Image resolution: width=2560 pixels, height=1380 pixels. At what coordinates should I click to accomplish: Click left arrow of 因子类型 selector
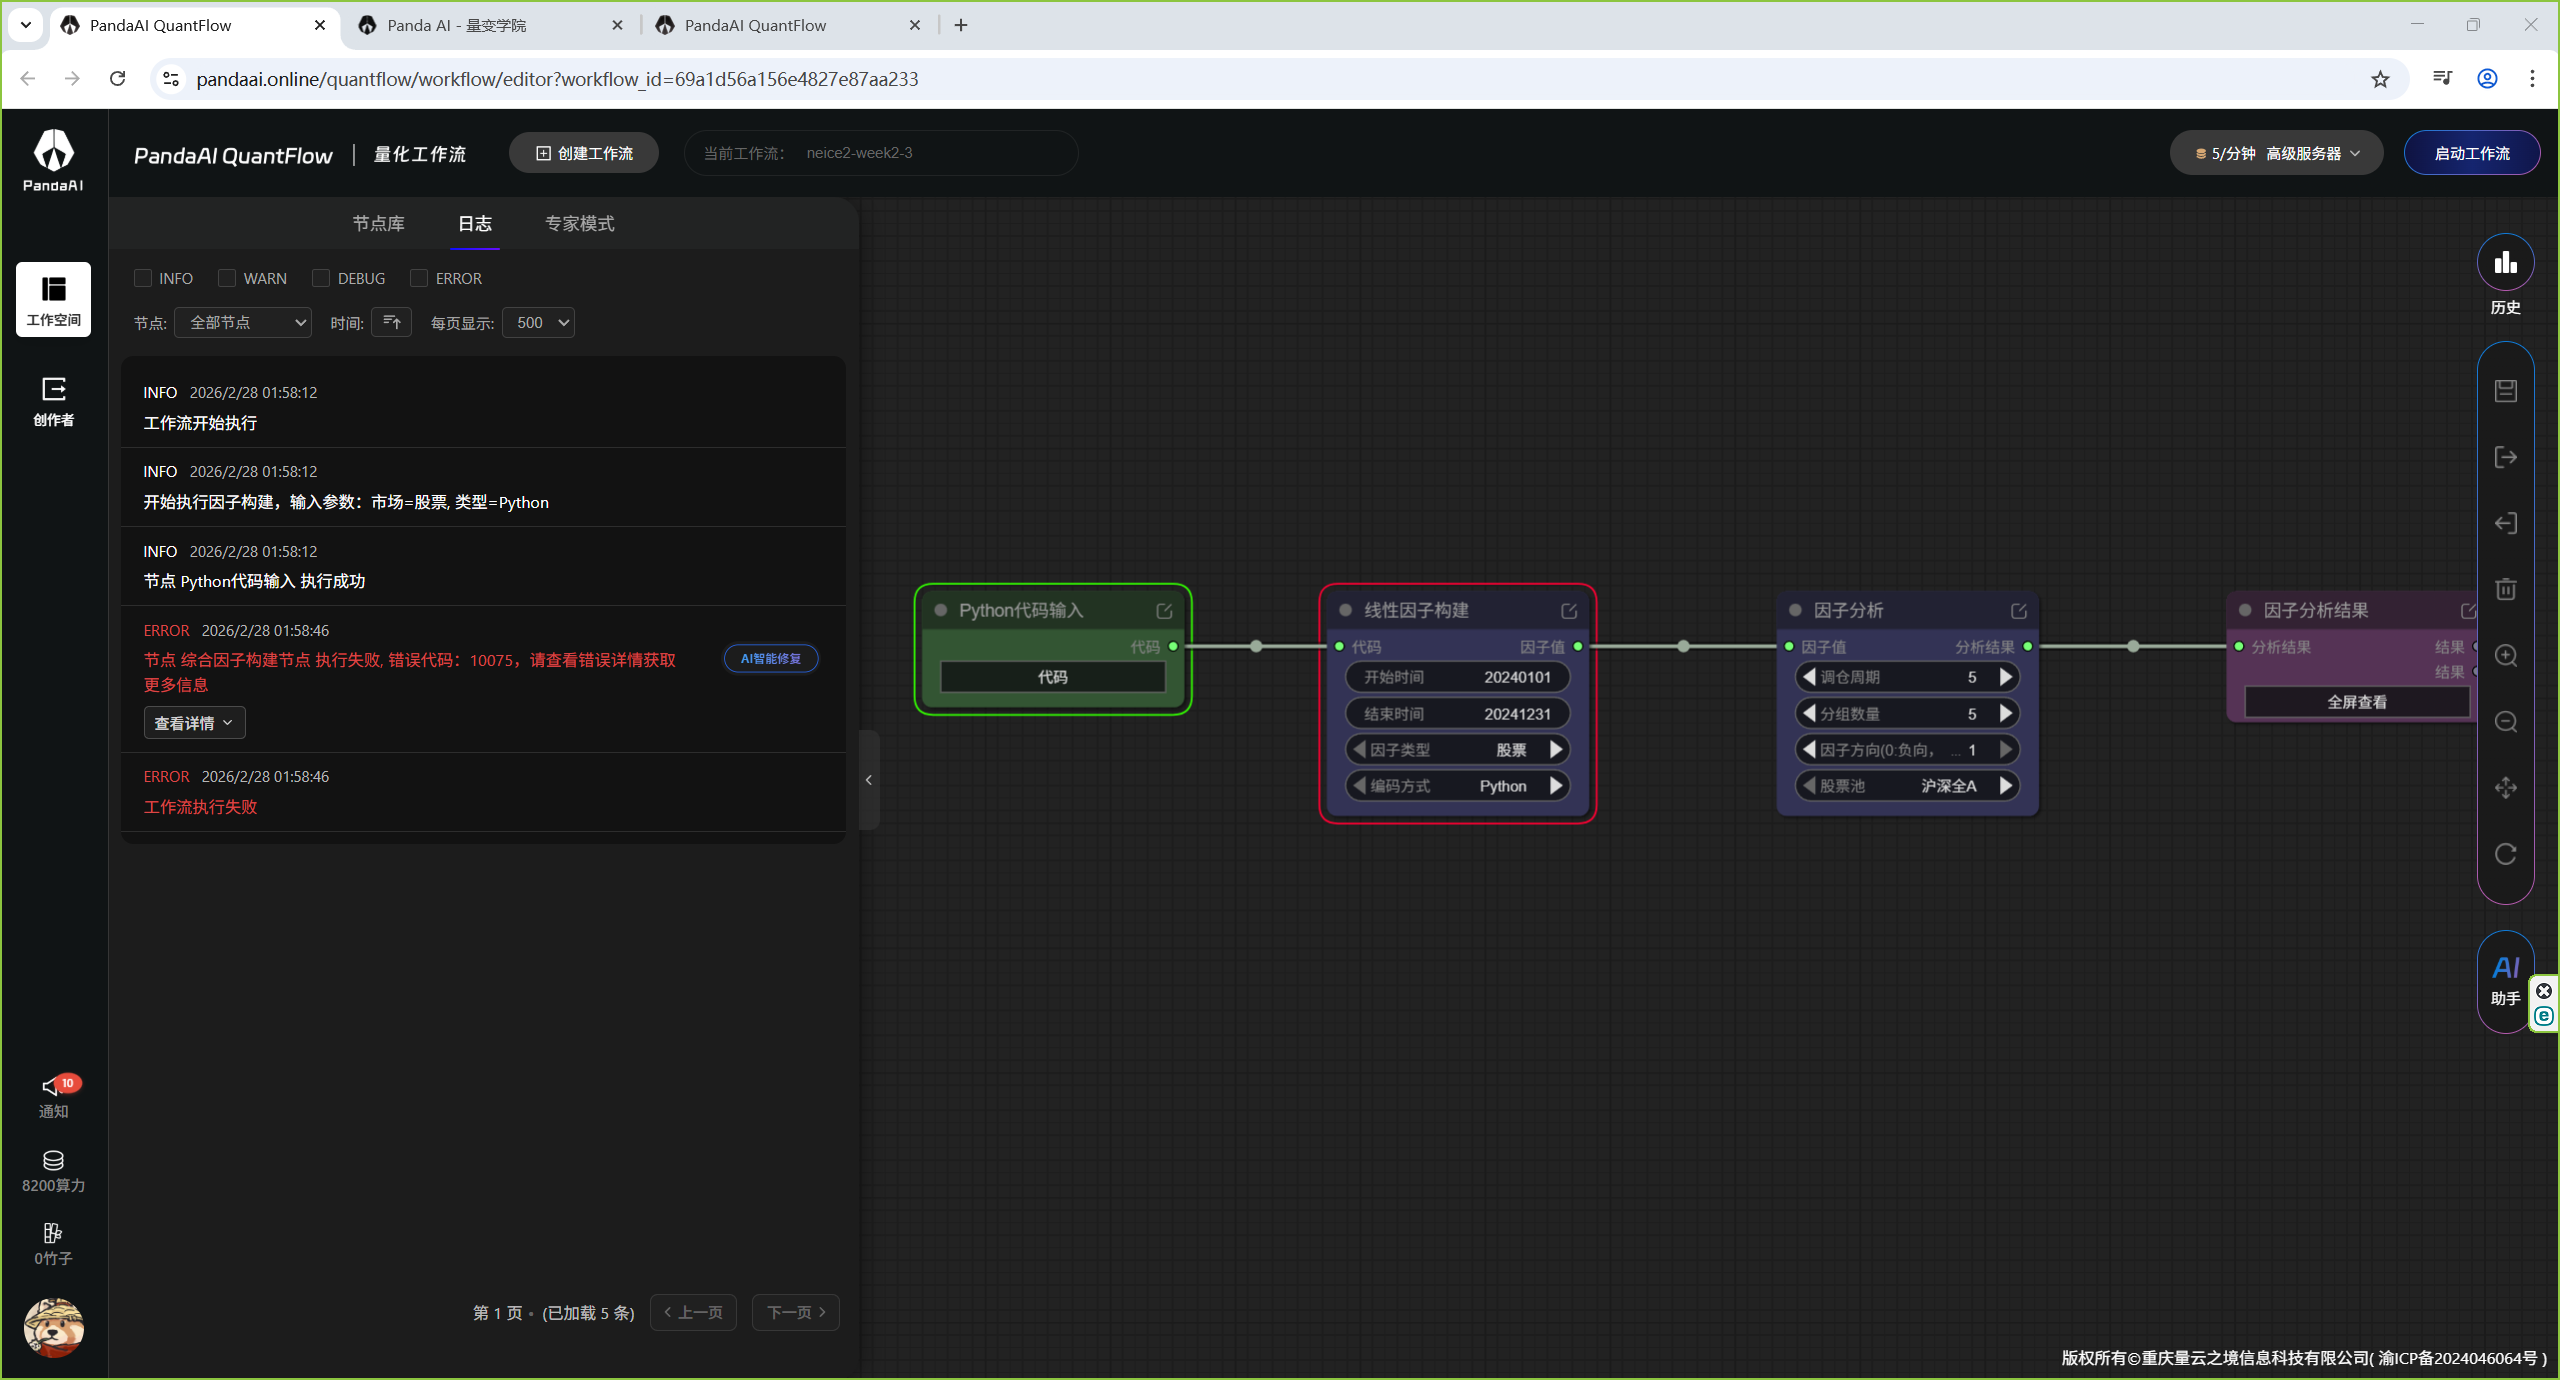1359,750
